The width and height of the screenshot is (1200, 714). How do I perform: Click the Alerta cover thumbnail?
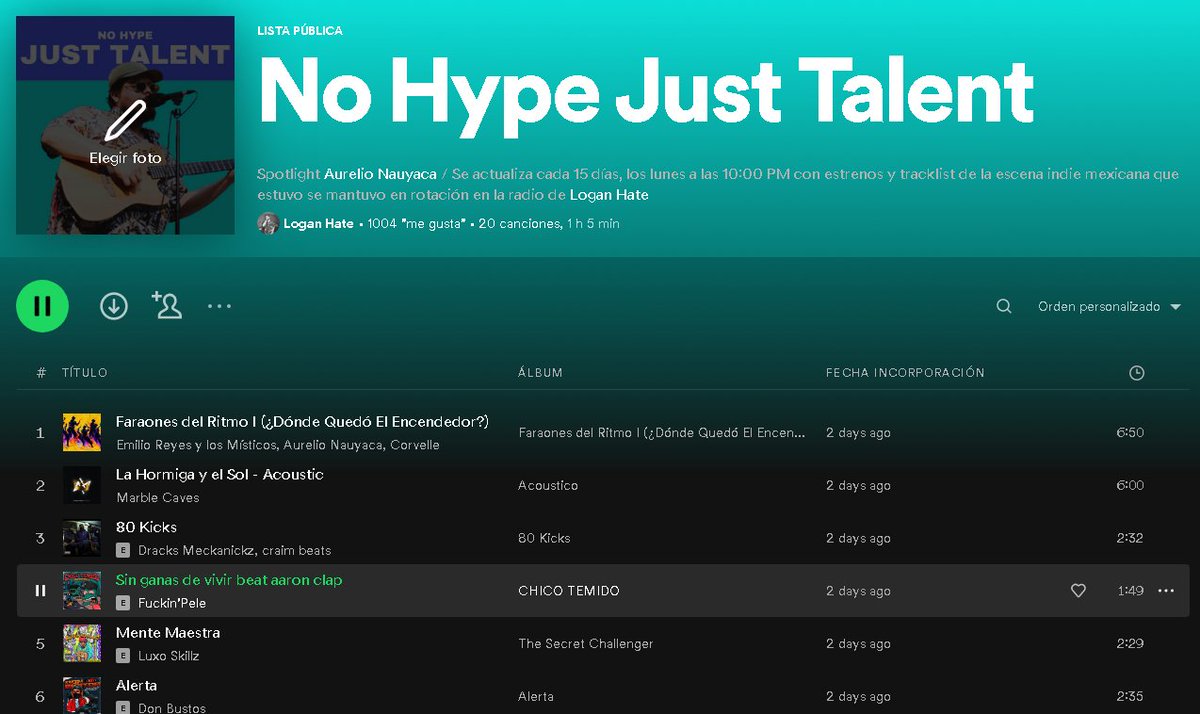tap(82, 695)
